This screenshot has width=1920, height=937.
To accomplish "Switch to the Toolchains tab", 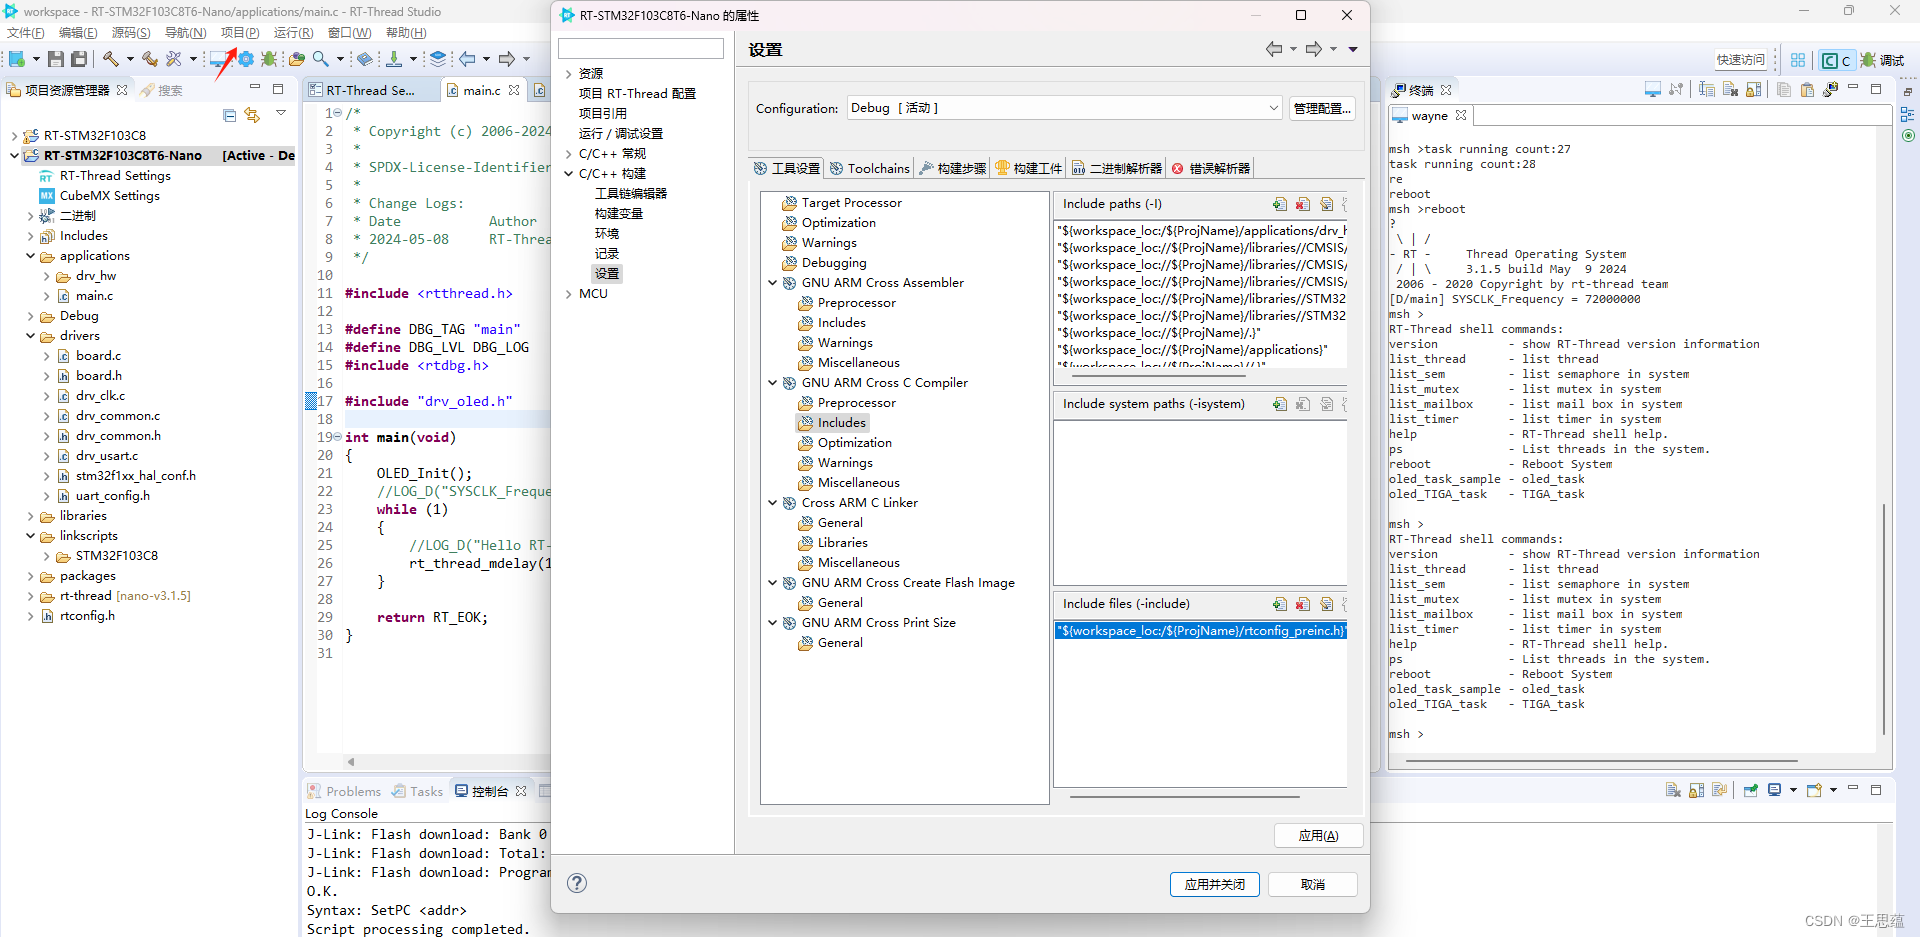I will (869, 168).
